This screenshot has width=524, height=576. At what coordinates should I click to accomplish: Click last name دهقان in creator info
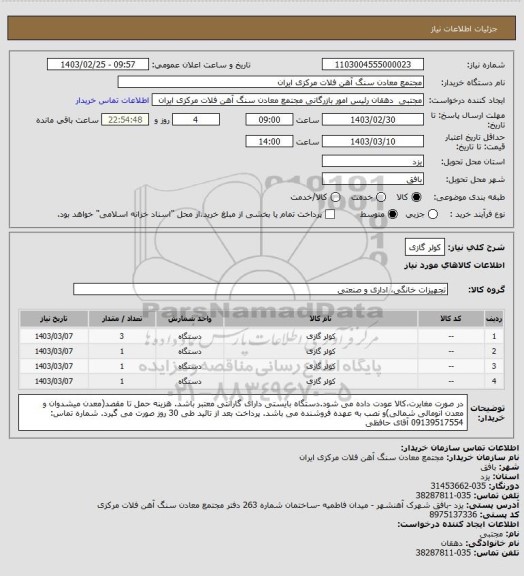pos(453,543)
